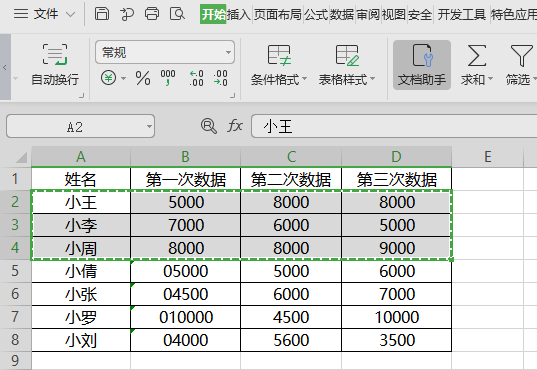
Task: Toggle 自动换行 wrap text
Action: (x=55, y=64)
